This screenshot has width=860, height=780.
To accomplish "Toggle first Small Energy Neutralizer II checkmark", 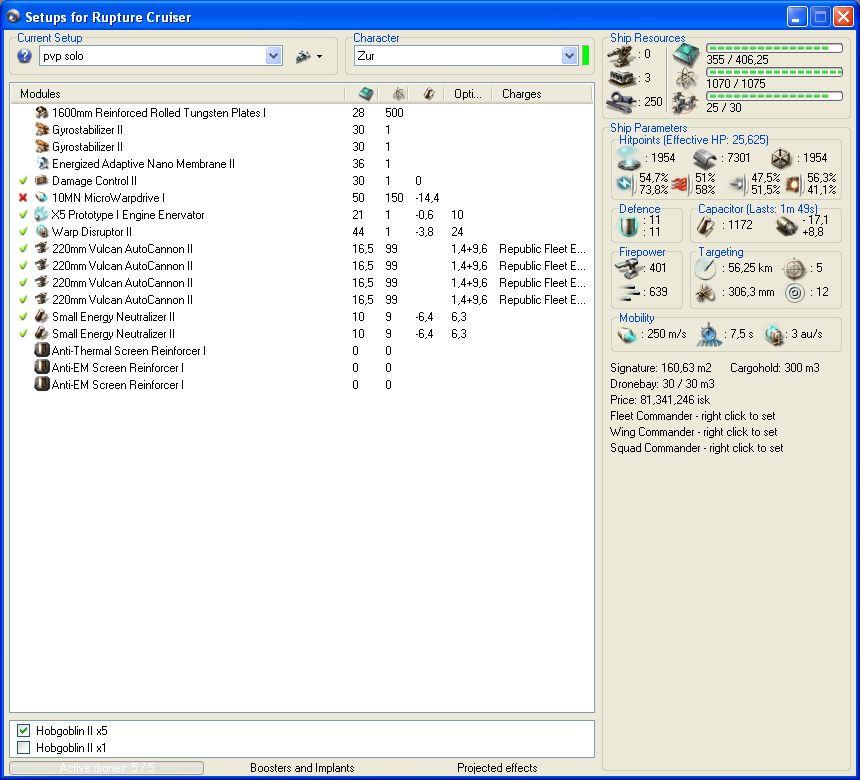I will coord(23,316).
